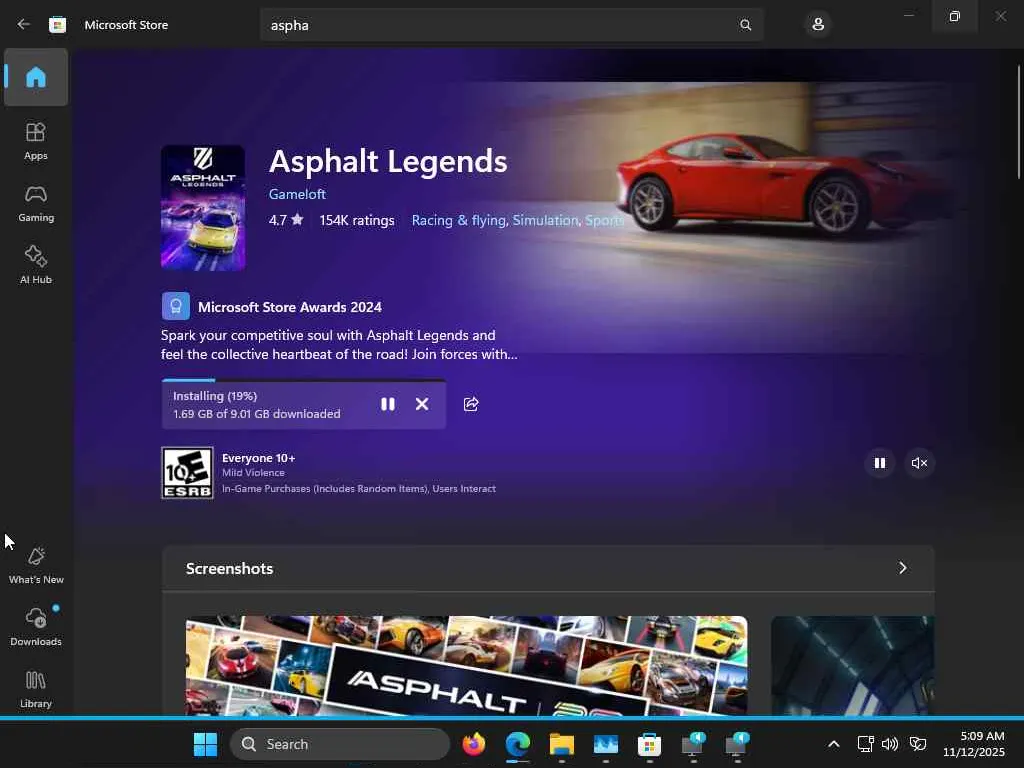The image size is (1024, 768).
Task: Expand Screenshots with the chevron arrow
Action: 903,568
